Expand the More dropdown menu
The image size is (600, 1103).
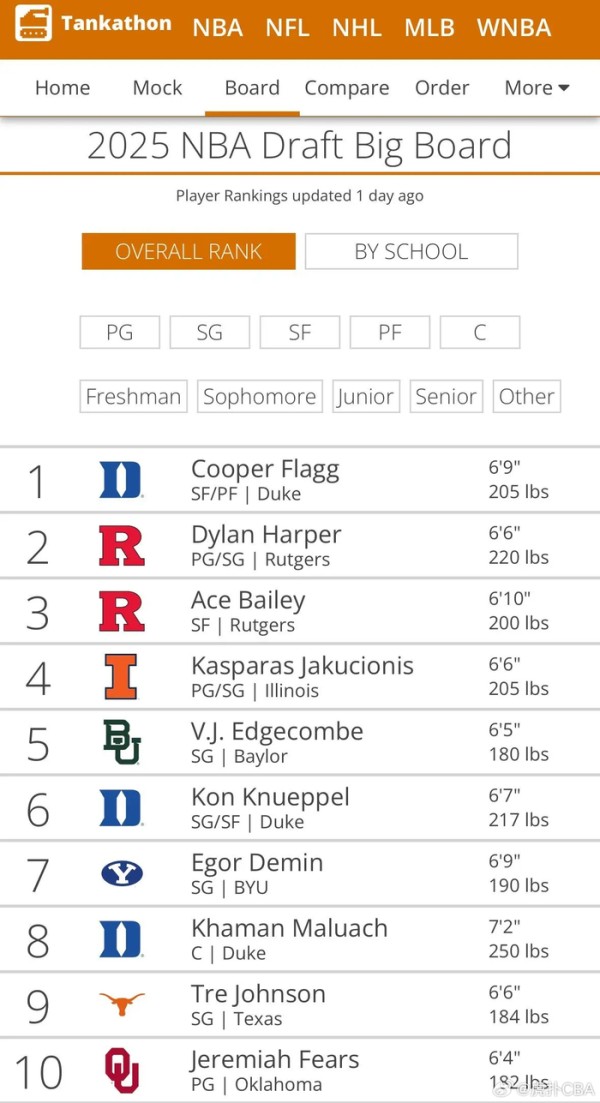click(536, 88)
